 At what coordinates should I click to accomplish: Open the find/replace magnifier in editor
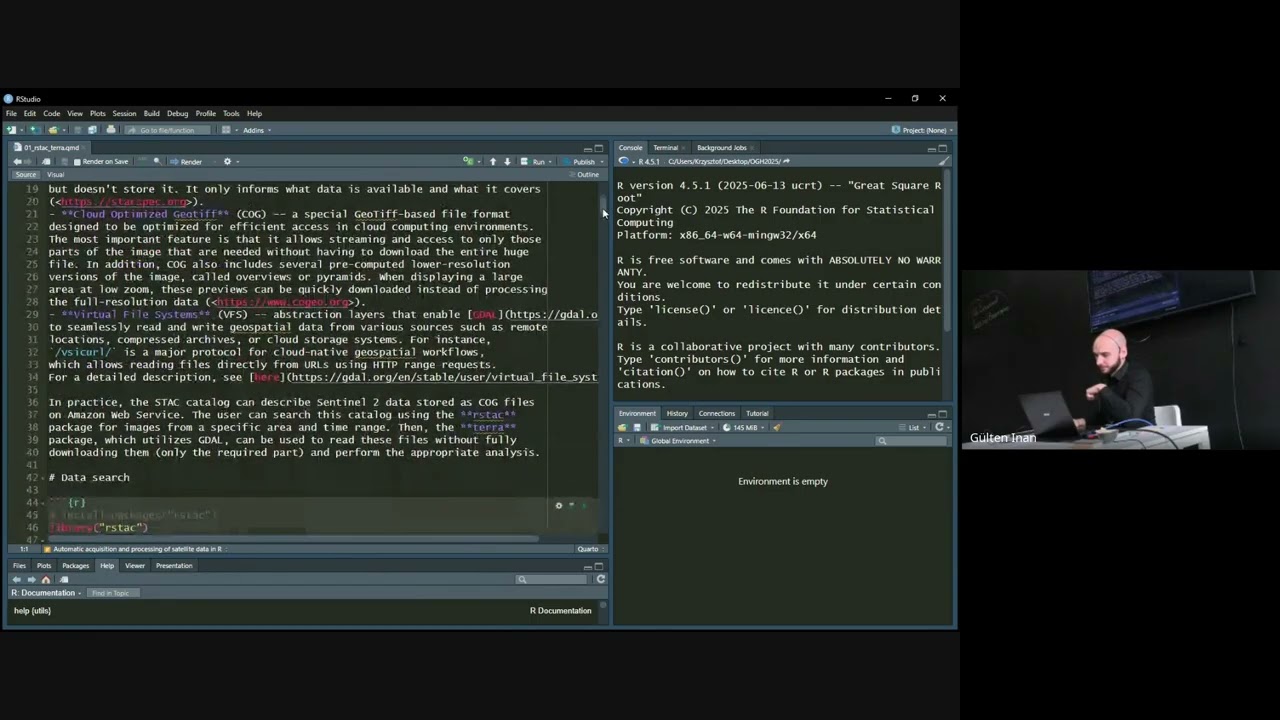pos(157,161)
